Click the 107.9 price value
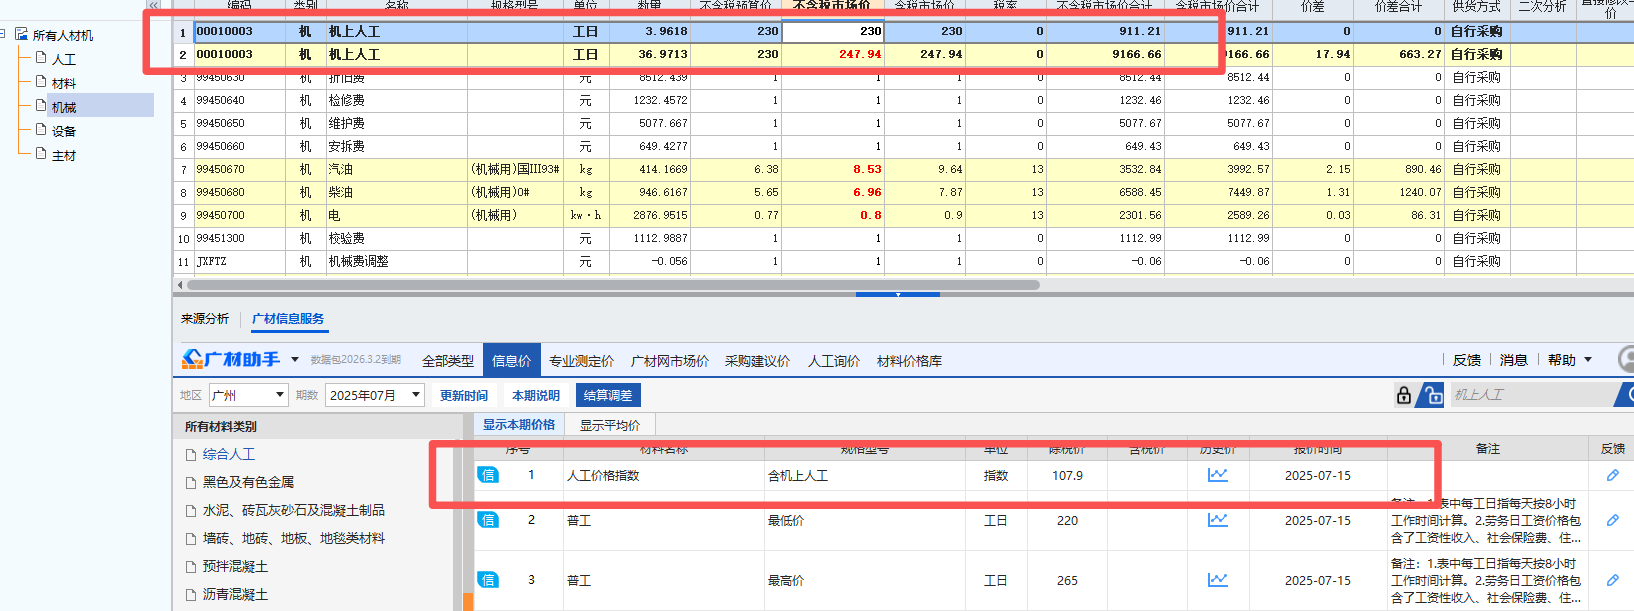This screenshot has height=611, width=1634. coord(1067,475)
